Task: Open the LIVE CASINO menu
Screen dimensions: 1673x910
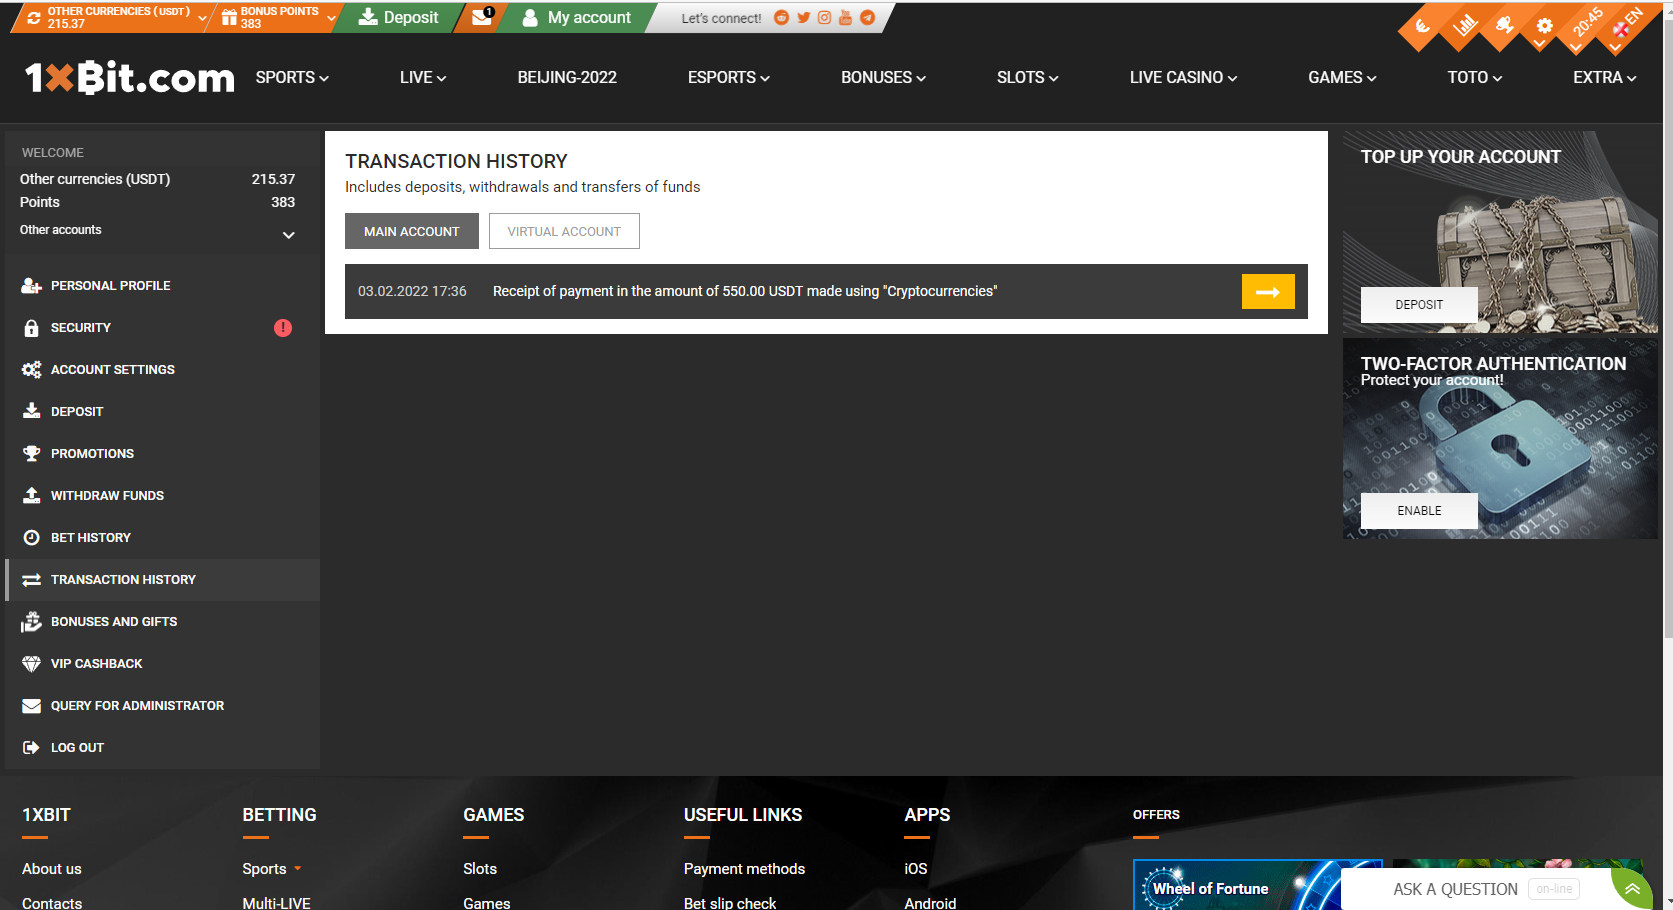Action: (x=1184, y=77)
